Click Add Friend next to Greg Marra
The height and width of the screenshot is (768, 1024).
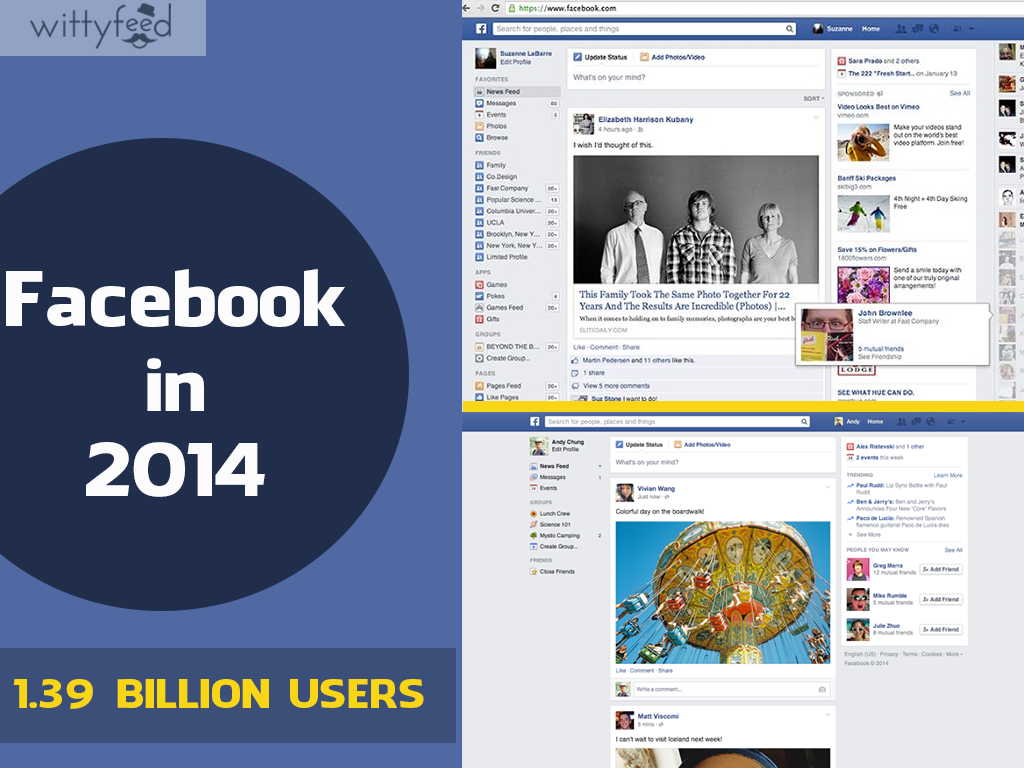pos(941,569)
